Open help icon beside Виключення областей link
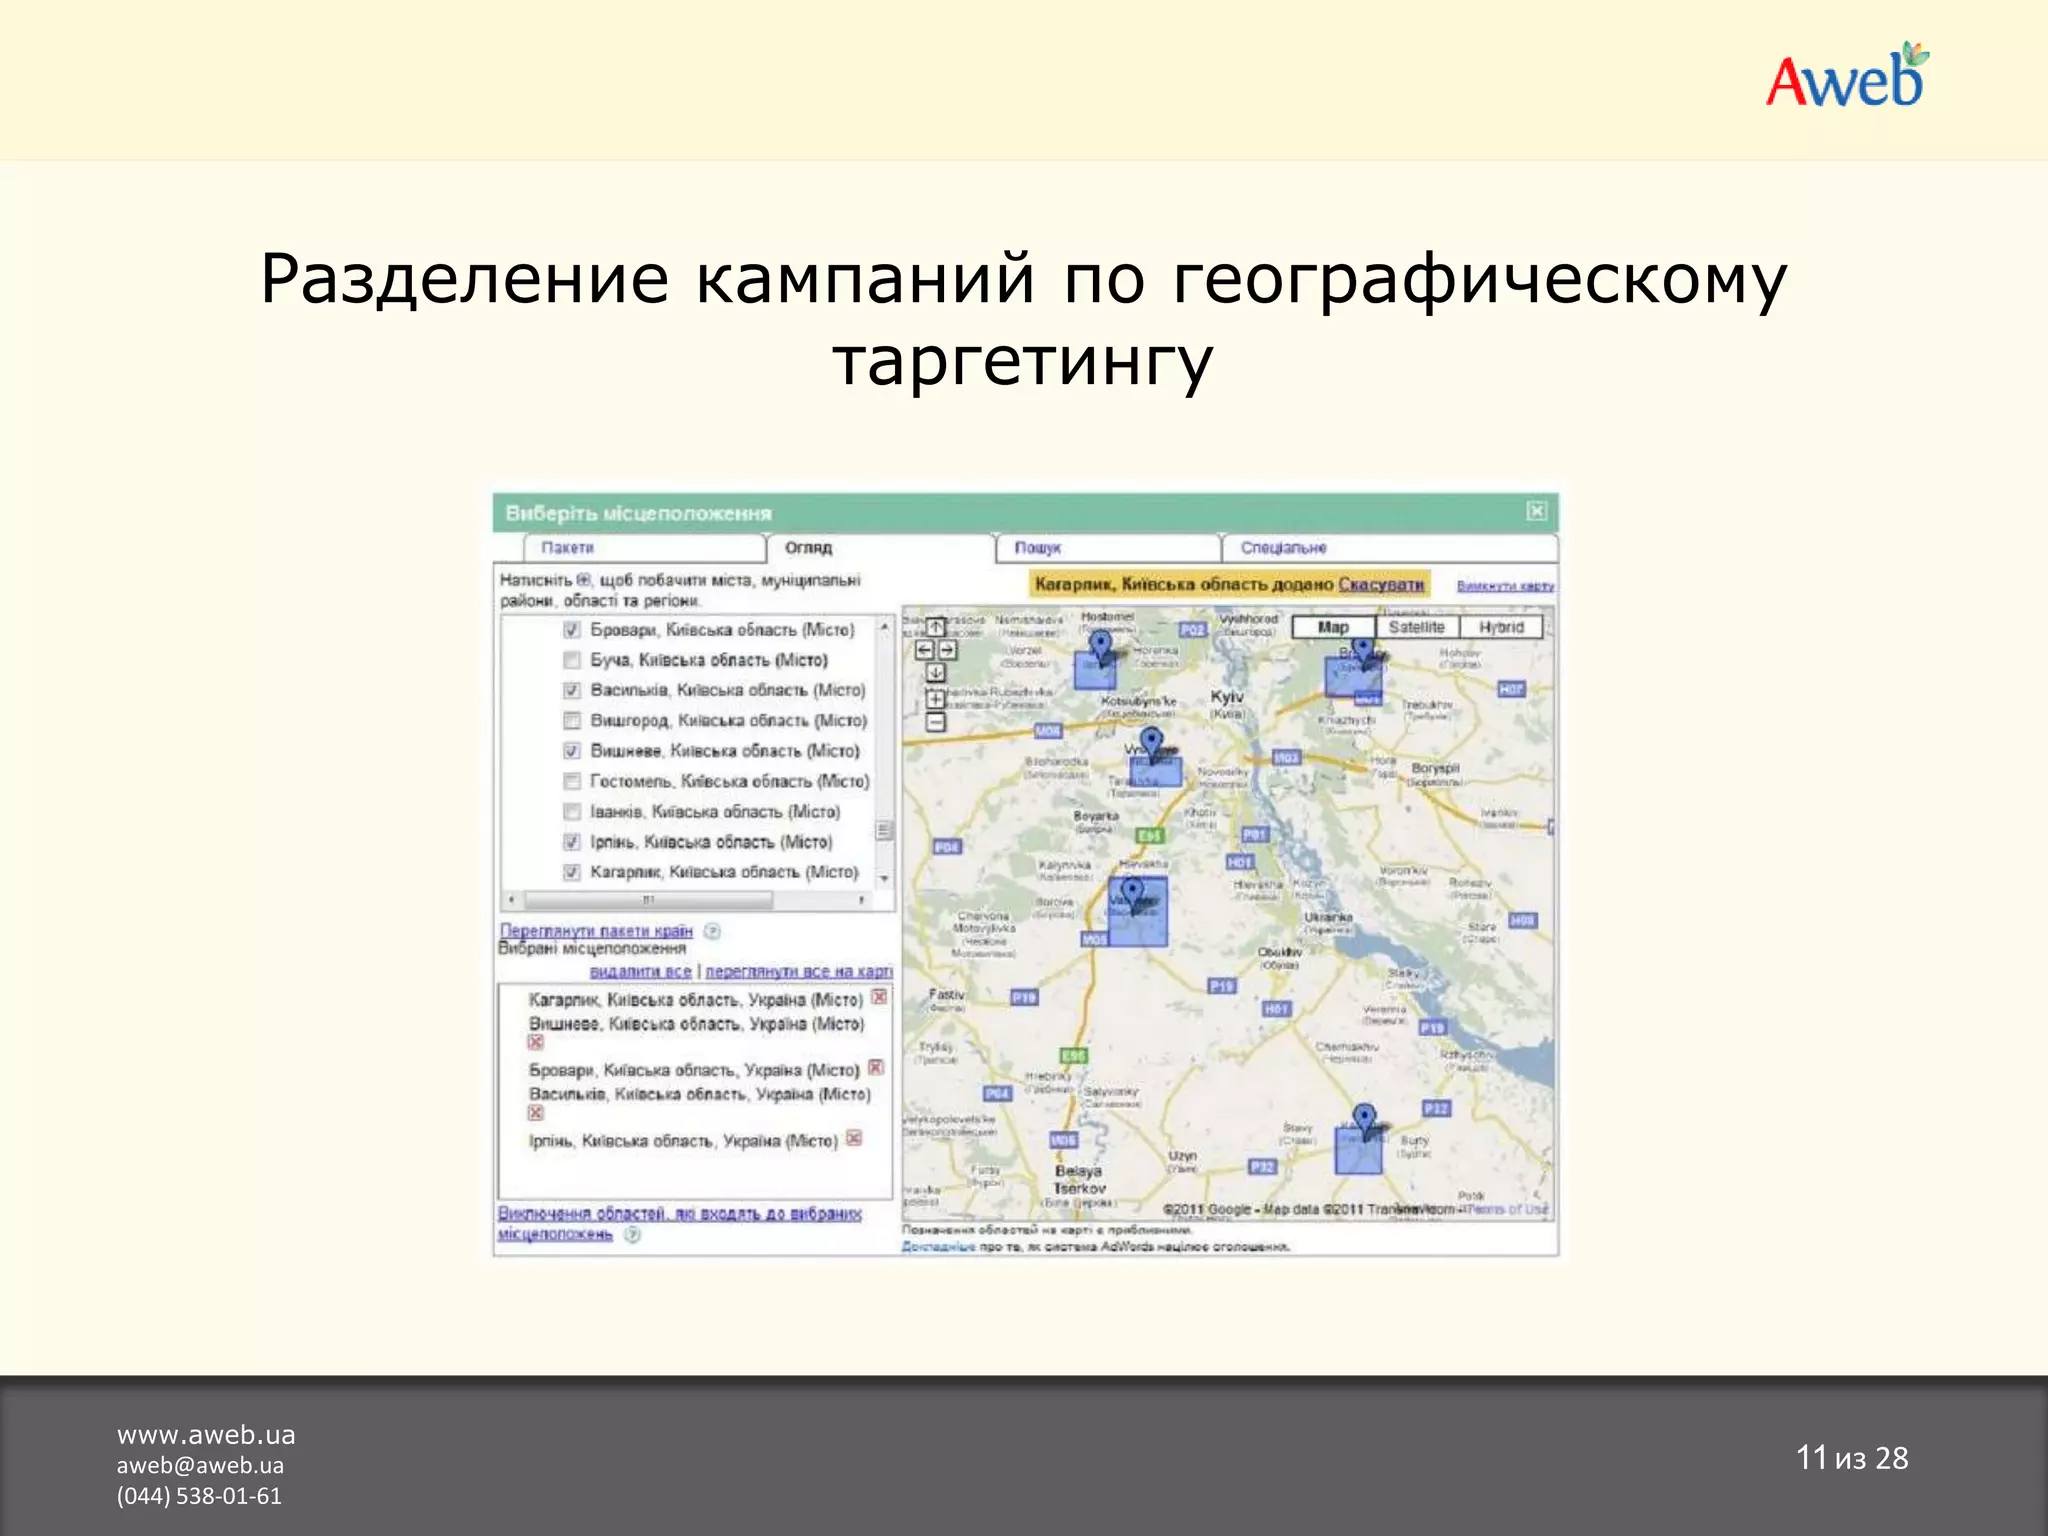The height and width of the screenshot is (1536, 2048). coord(632,1234)
